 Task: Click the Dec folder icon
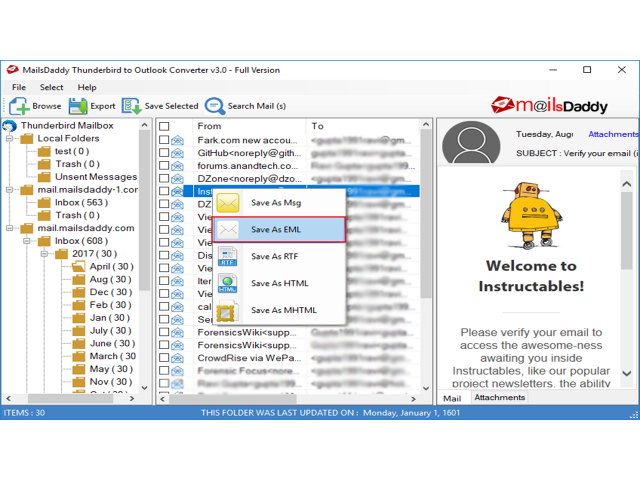pos(78,292)
